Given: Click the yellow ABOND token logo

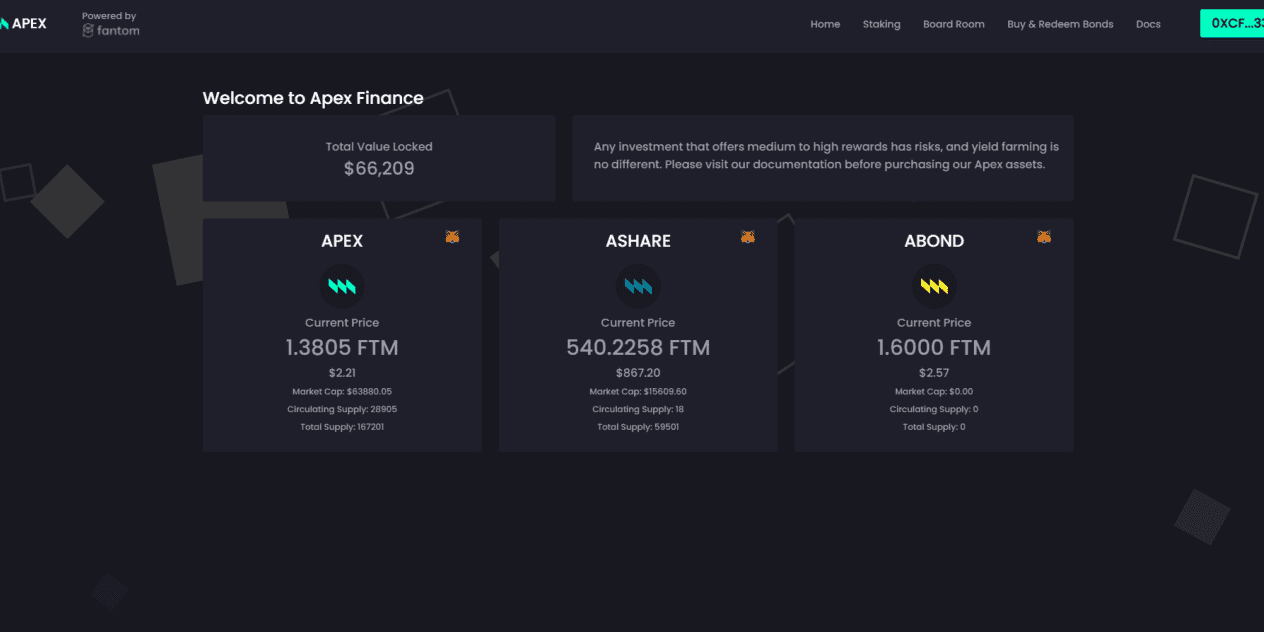Looking at the screenshot, I should pyautogui.click(x=934, y=287).
